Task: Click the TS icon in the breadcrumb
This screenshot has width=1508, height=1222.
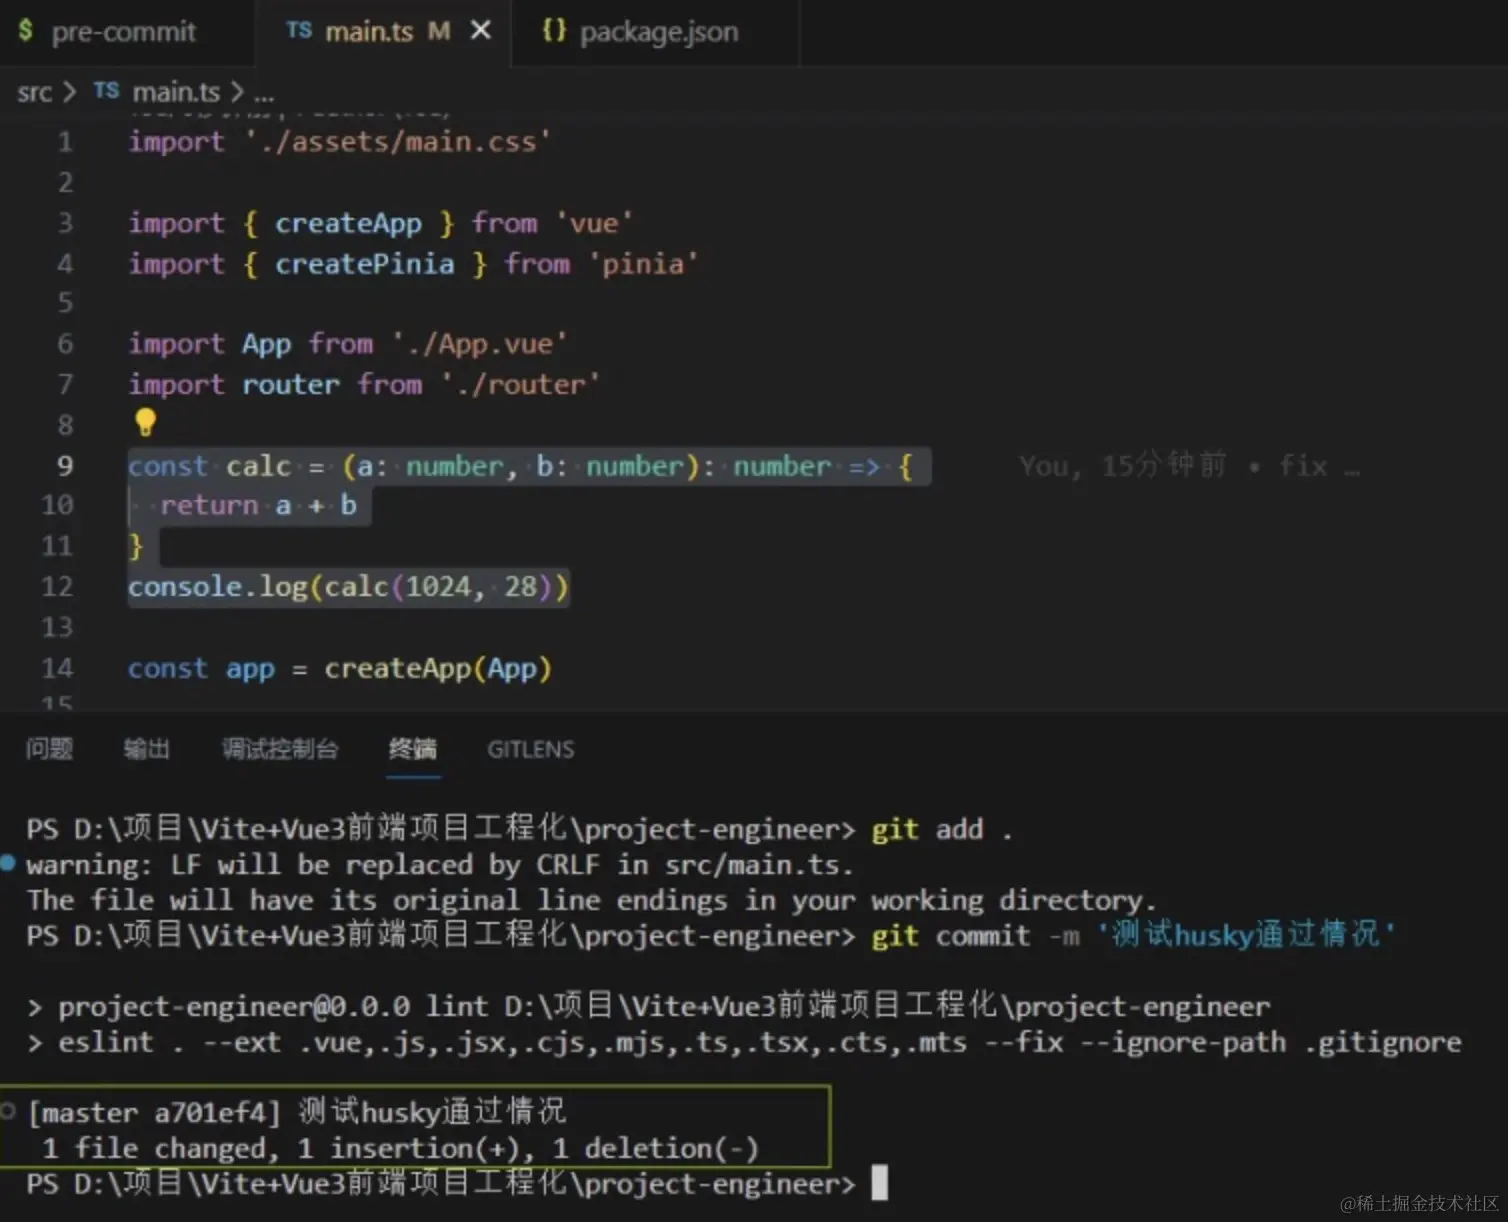Action: pos(106,91)
